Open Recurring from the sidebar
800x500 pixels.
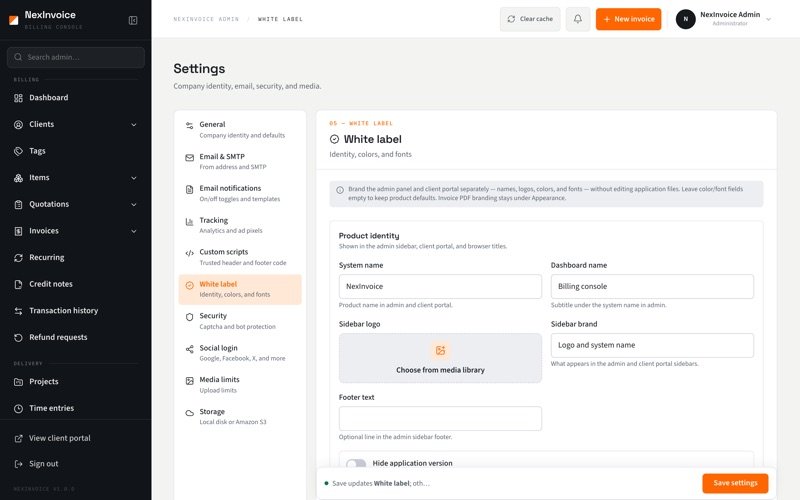click(76, 258)
